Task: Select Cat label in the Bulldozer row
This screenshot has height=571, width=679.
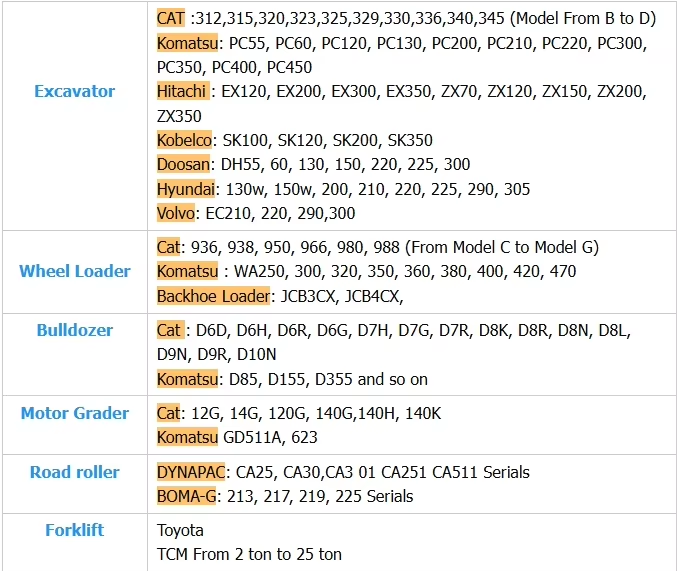Action: (169, 330)
